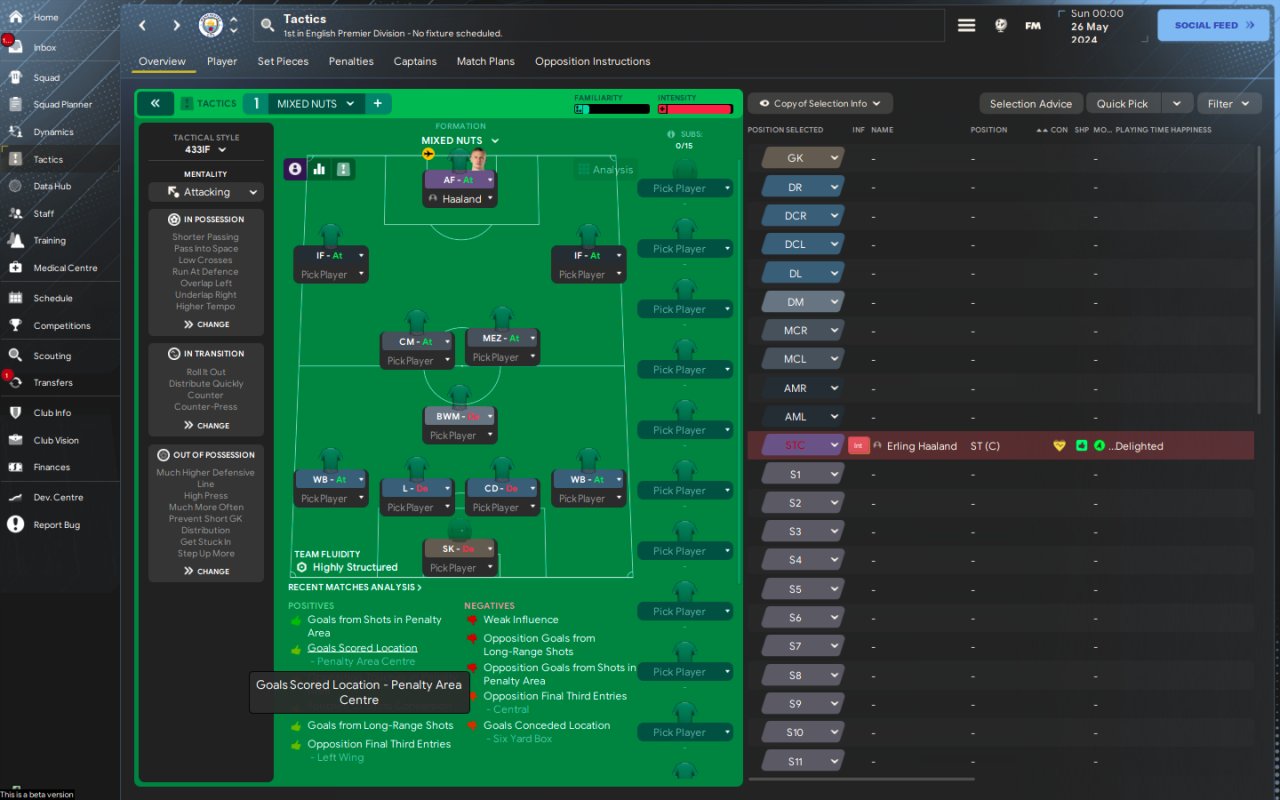Open the Opposition Instructions tab
This screenshot has width=1280, height=800.
pos(593,61)
